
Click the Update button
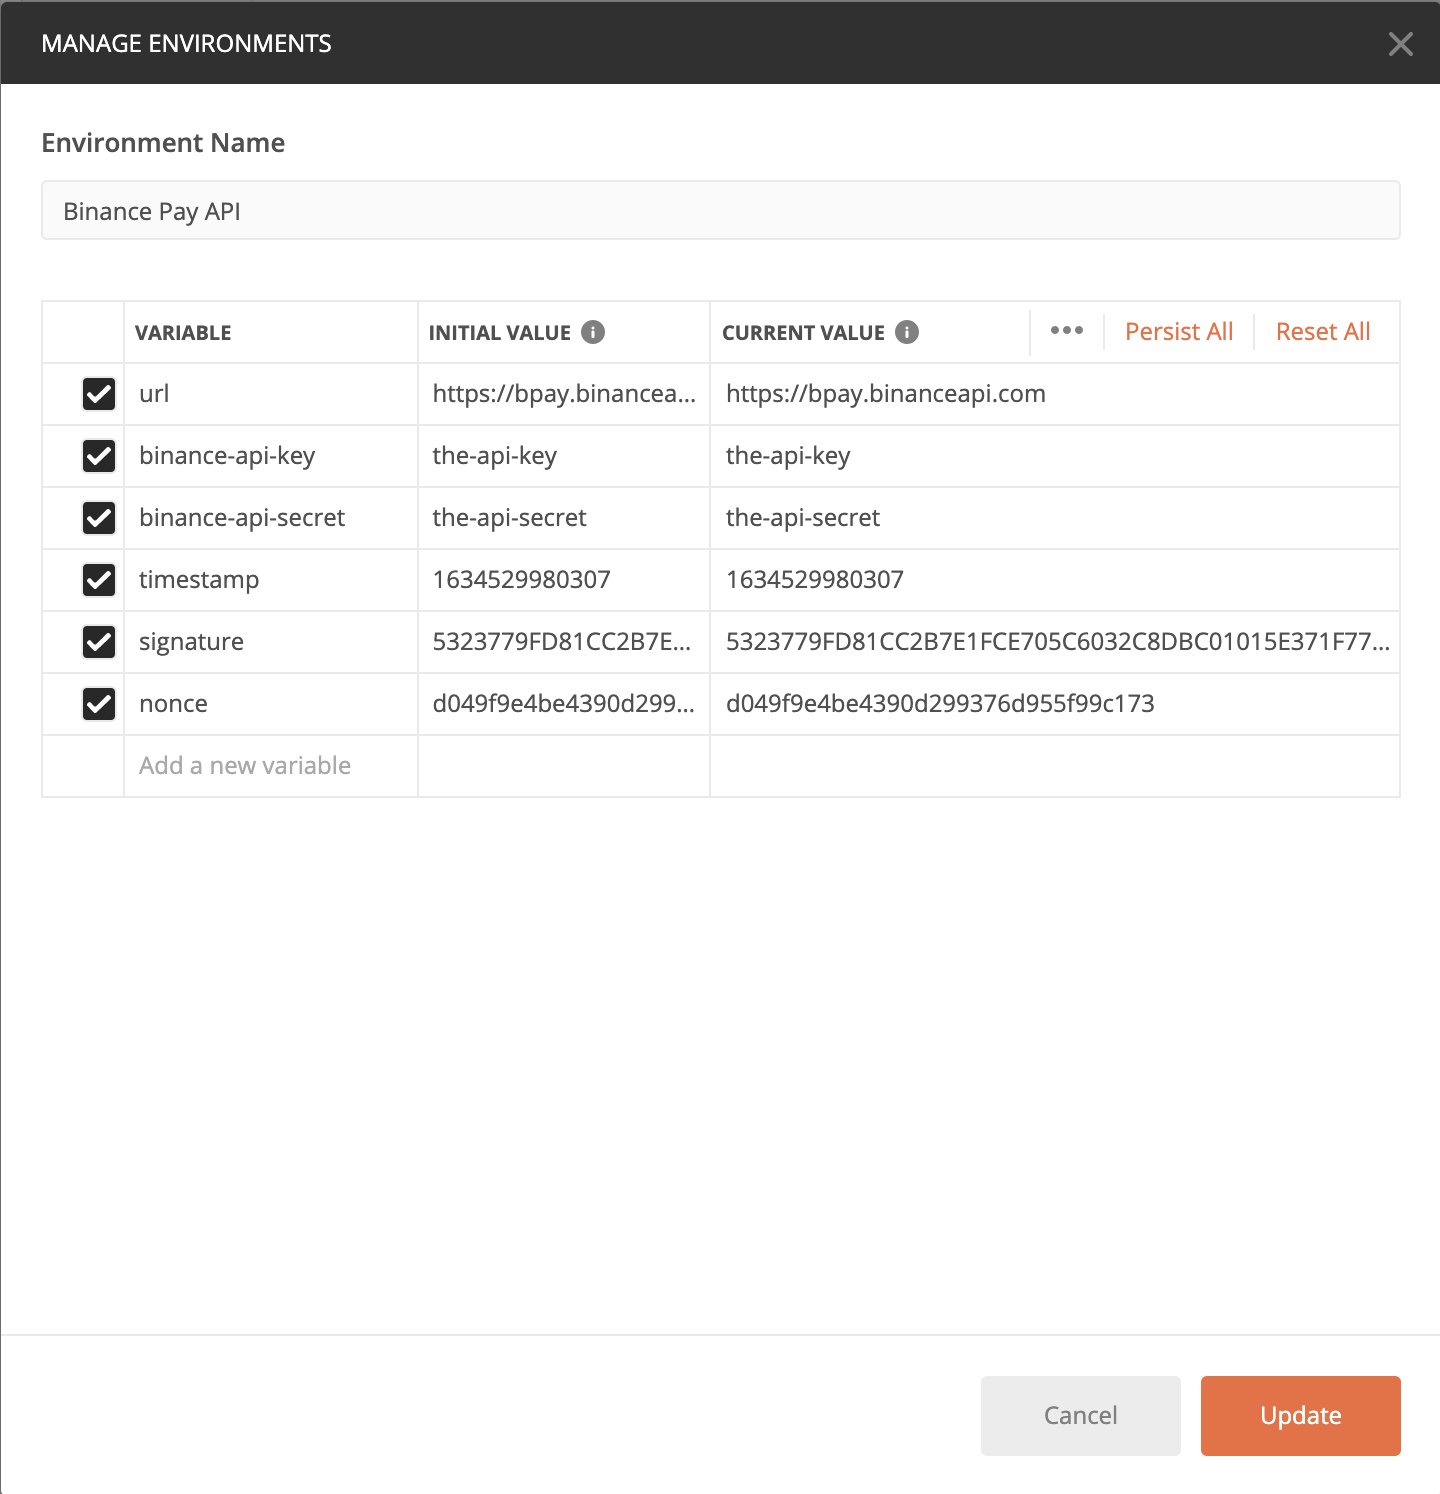pos(1301,1415)
